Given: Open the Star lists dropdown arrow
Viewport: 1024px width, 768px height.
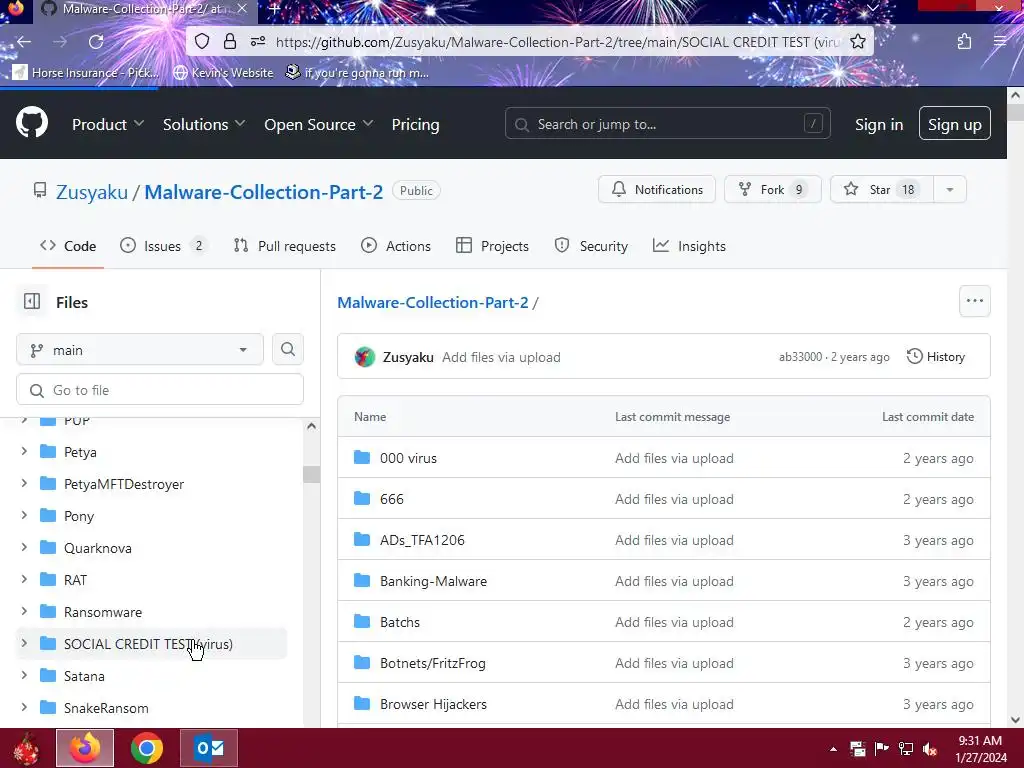Looking at the screenshot, I should click(950, 190).
